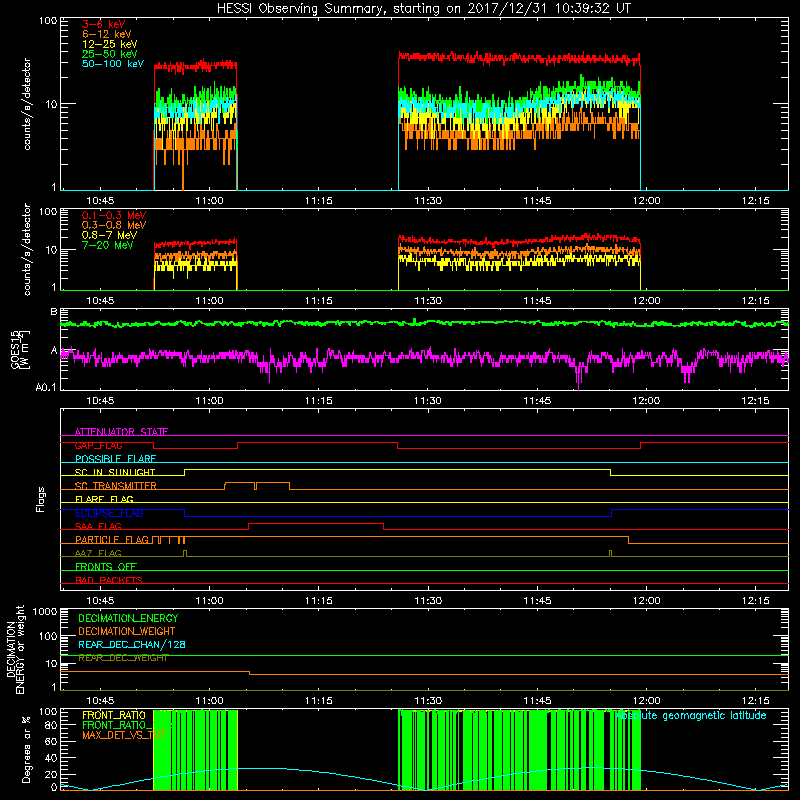Screen dimensions: 800x800
Task: Select the 3-6 keV legend label
Action: 104,24
